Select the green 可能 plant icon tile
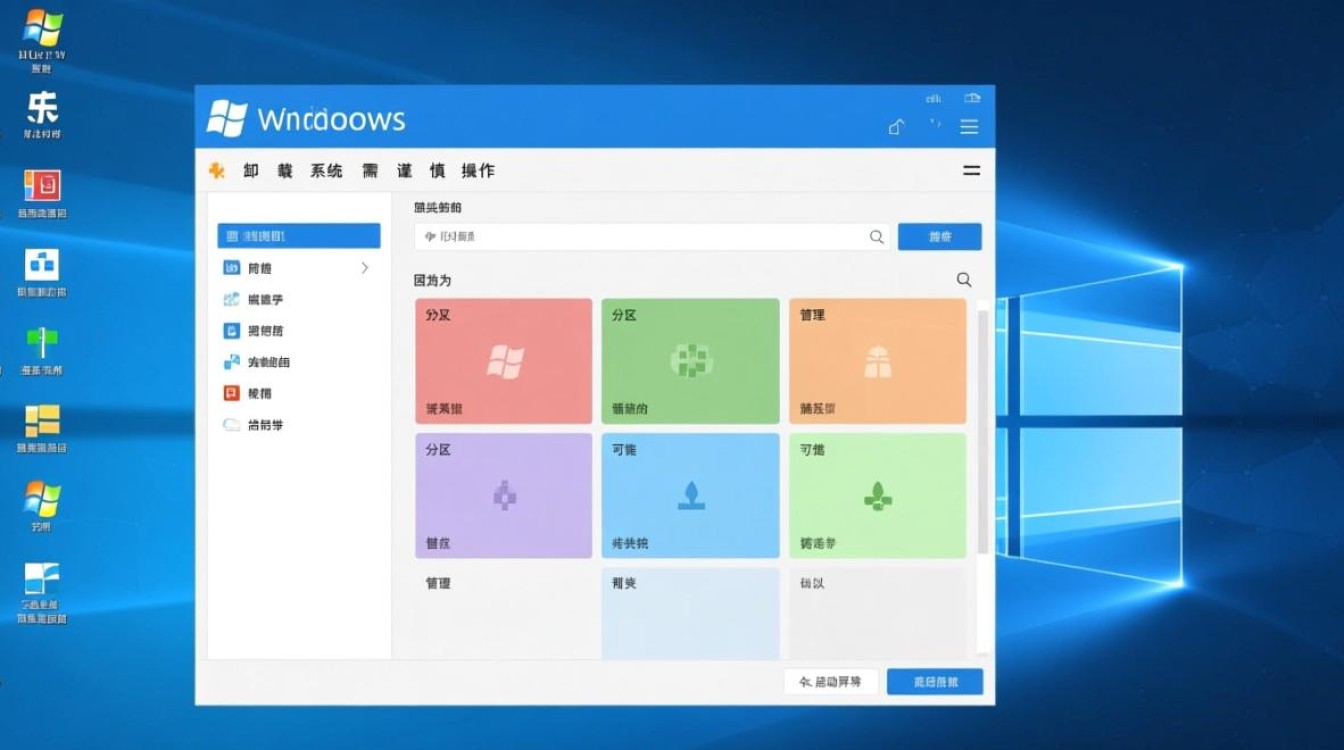Image resolution: width=1344 pixels, height=750 pixels. (x=877, y=494)
